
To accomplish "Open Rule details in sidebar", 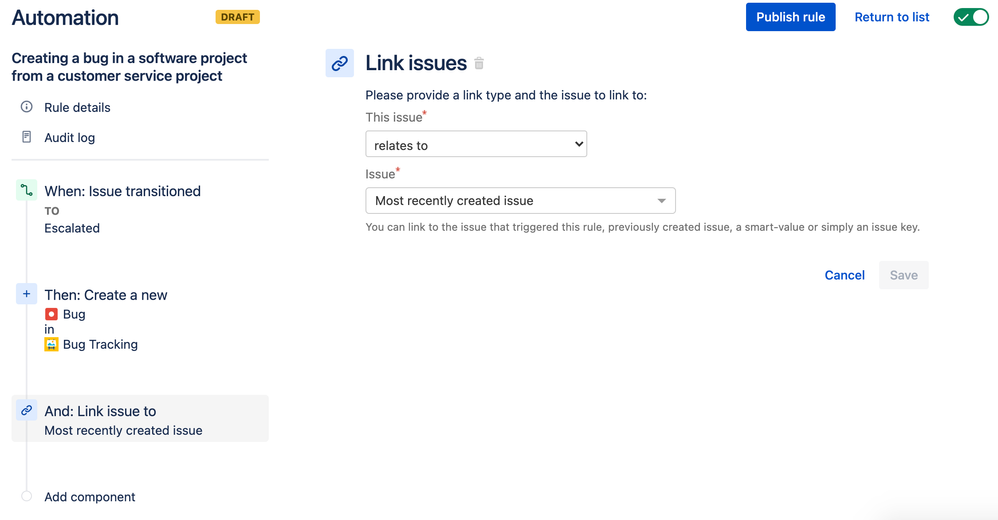I will (77, 108).
